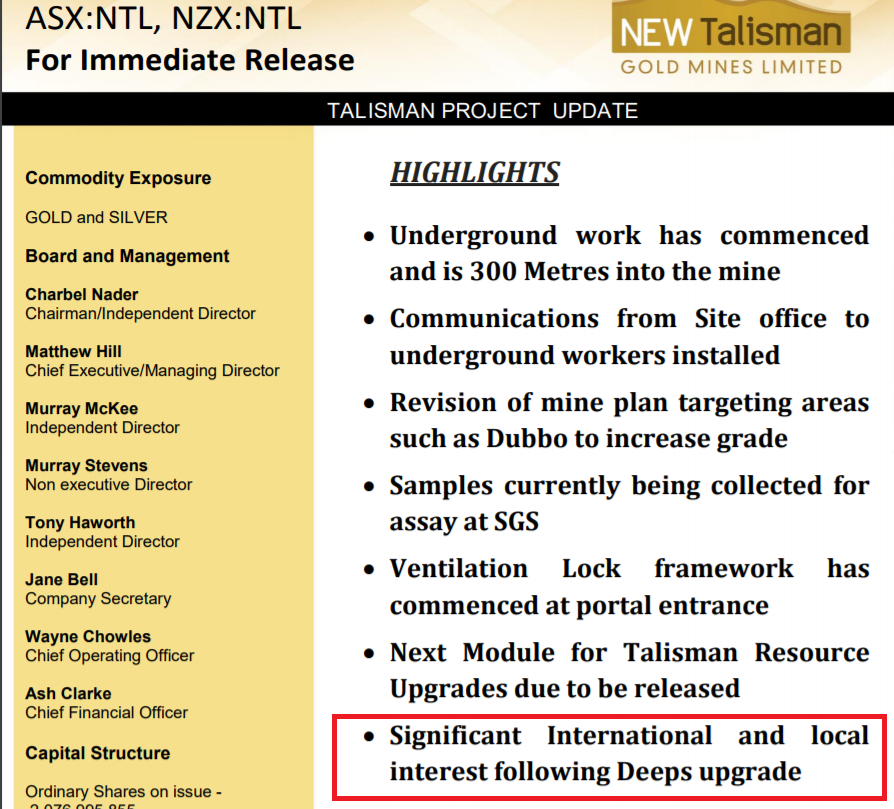Select the "ASX:NTL, NZX:NTL" ticker text
This screenshot has width=894, height=809.
pyautogui.click(x=164, y=18)
